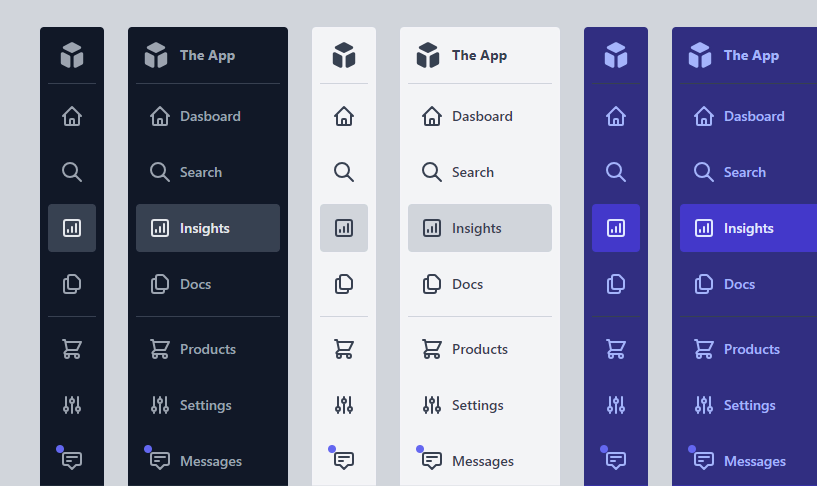This screenshot has height=486, width=817.
Task: Open Home icon in light collapsed sidebar
Action: tap(344, 116)
